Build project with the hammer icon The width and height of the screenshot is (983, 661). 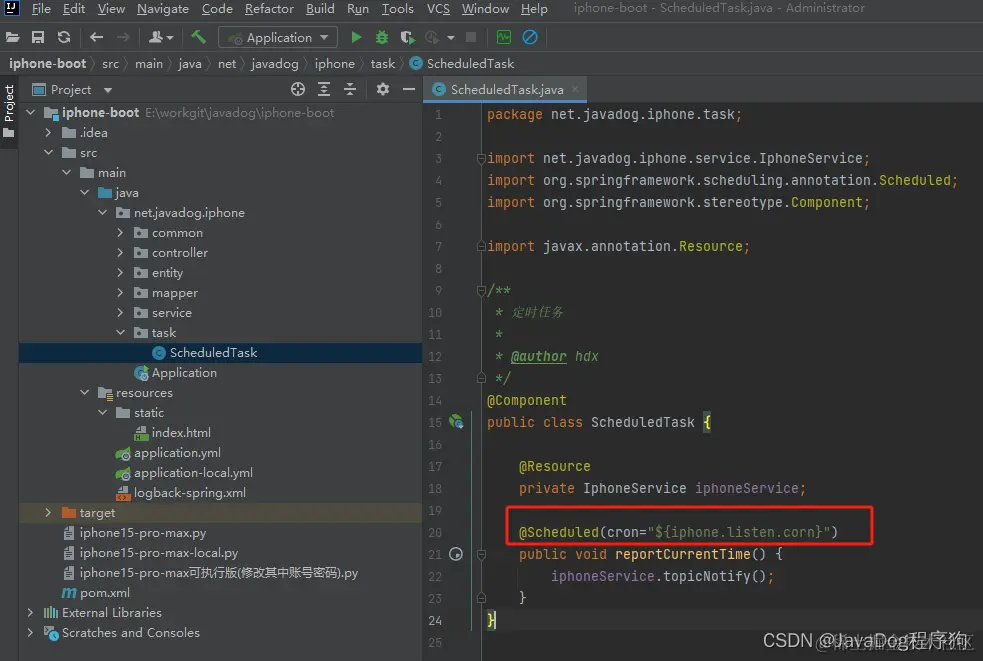(198, 37)
